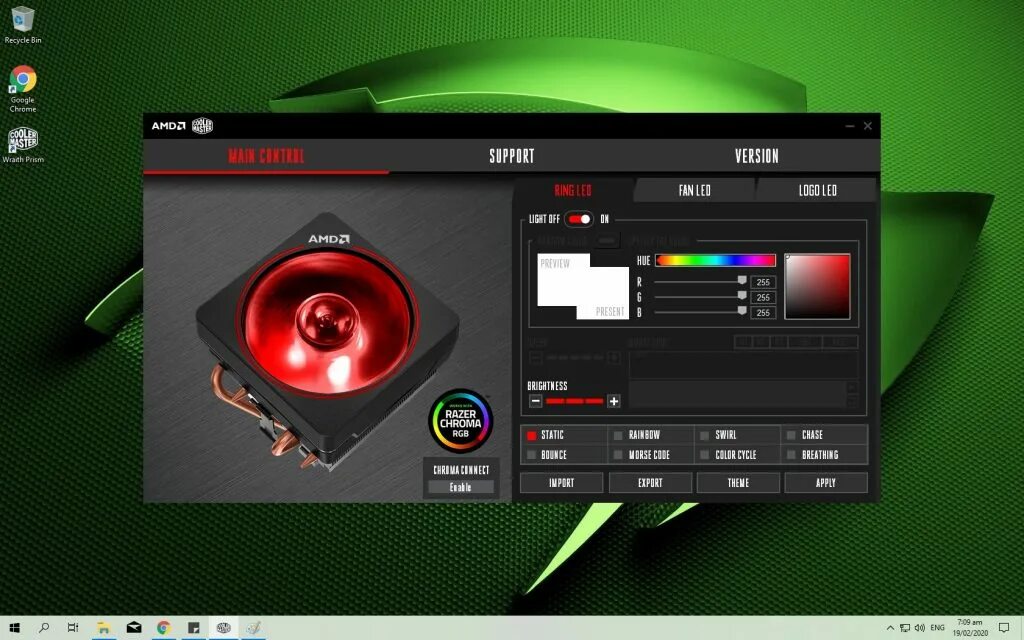The height and width of the screenshot is (640, 1024).
Task: Open the notification center icon
Action: click(x=1004, y=628)
